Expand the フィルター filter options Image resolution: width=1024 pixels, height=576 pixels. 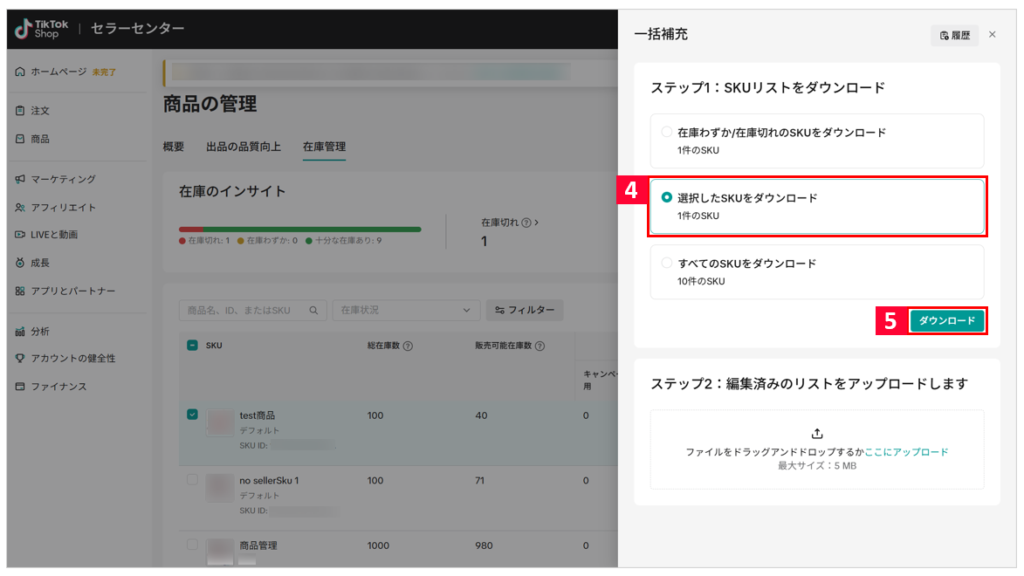[x=524, y=311]
